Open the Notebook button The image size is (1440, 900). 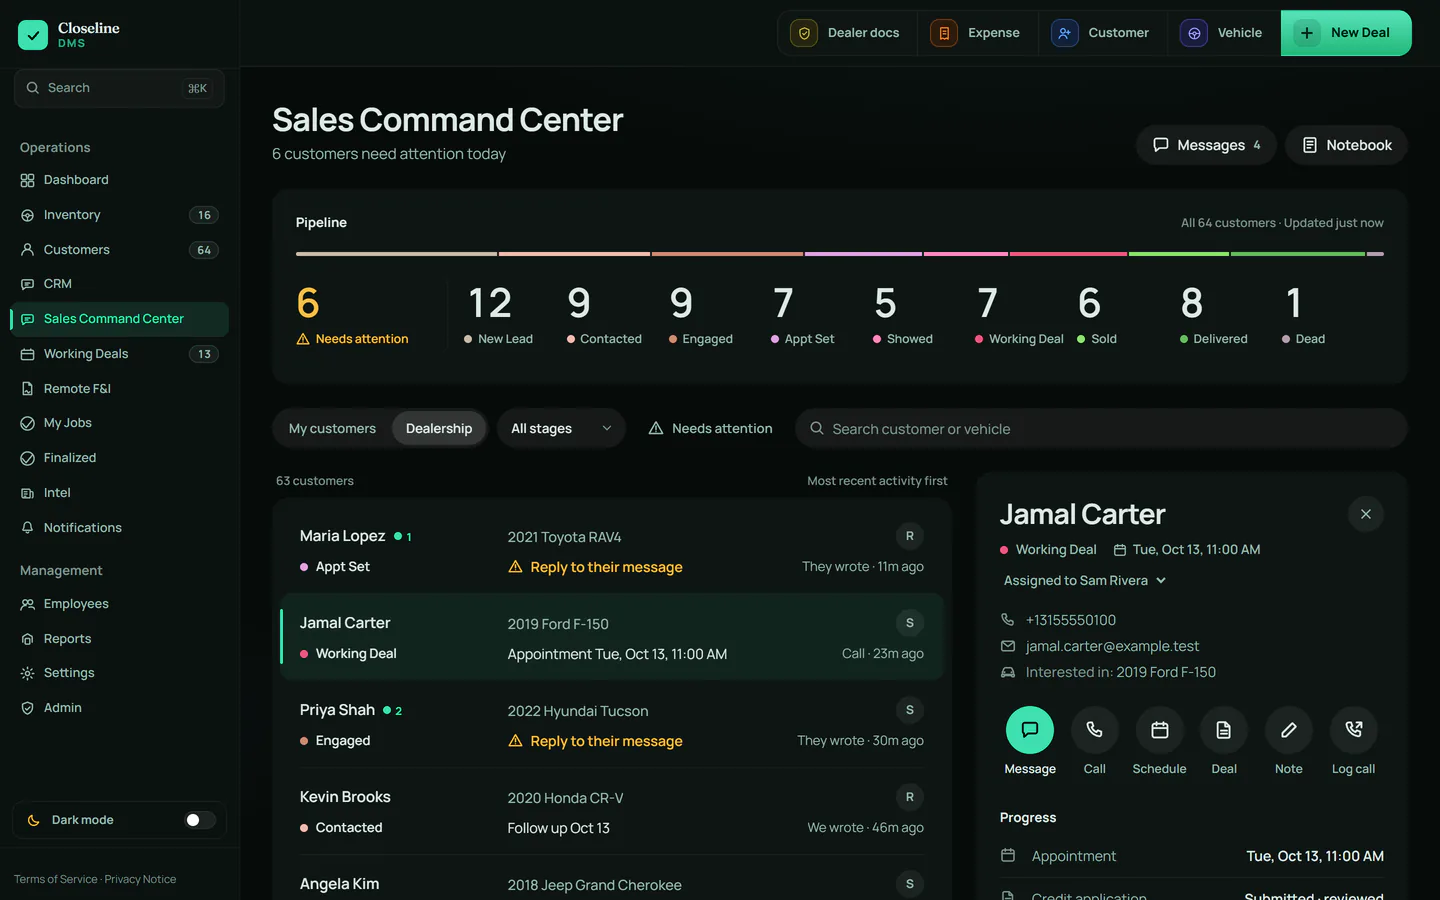(1346, 145)
